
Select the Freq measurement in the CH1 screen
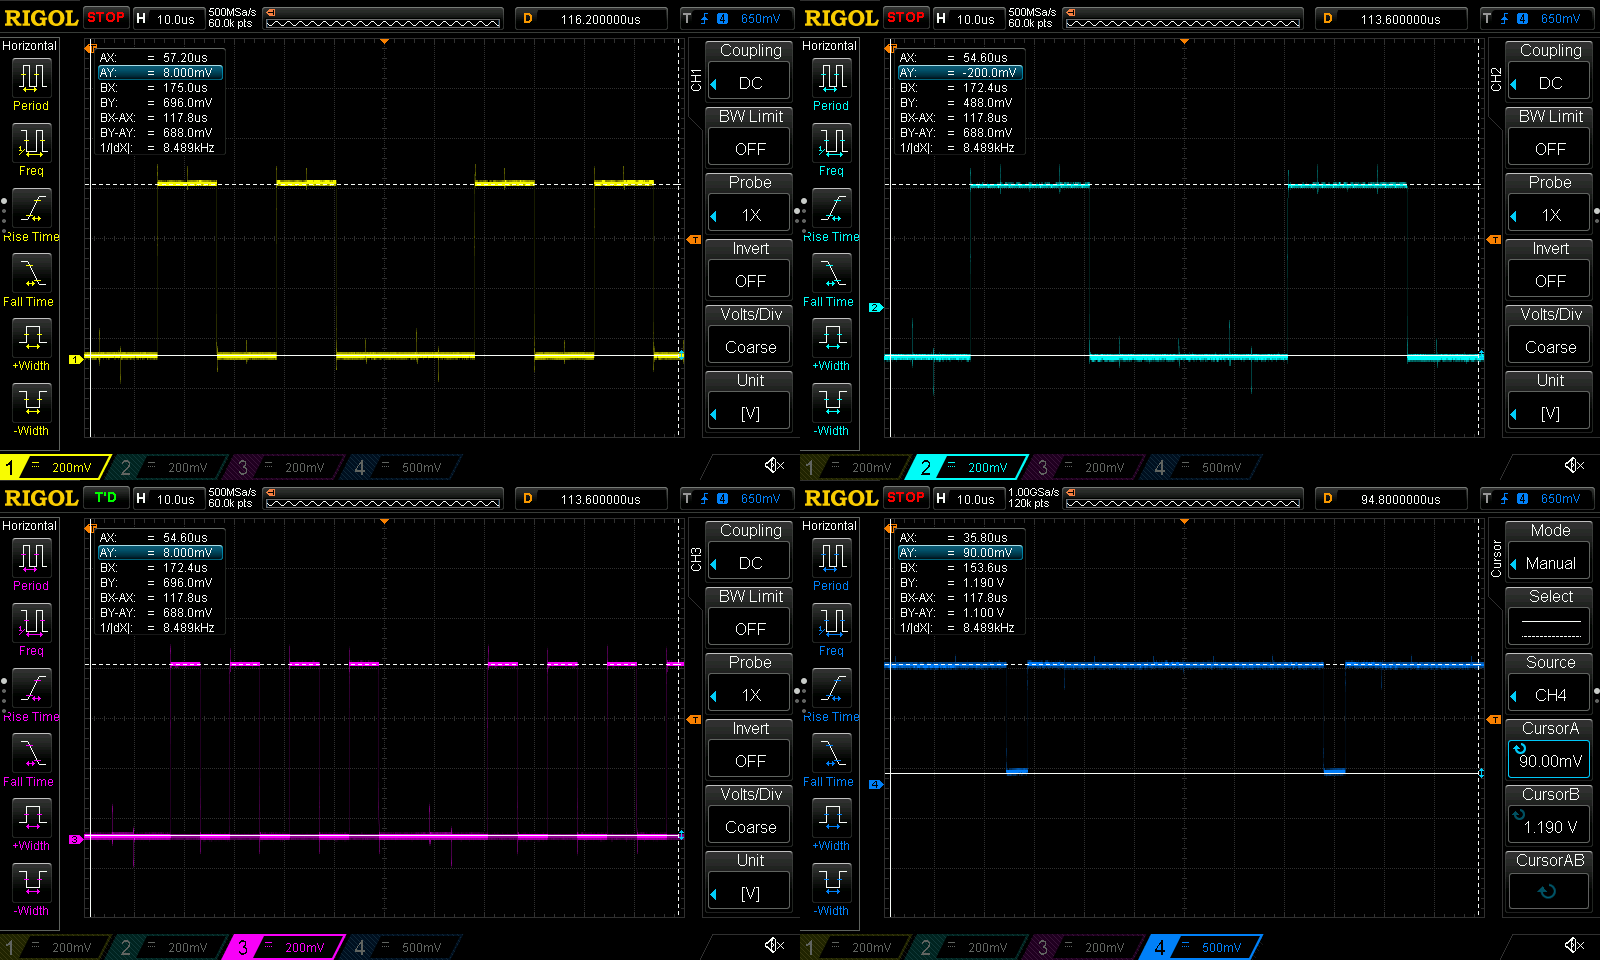pos(31,151)
